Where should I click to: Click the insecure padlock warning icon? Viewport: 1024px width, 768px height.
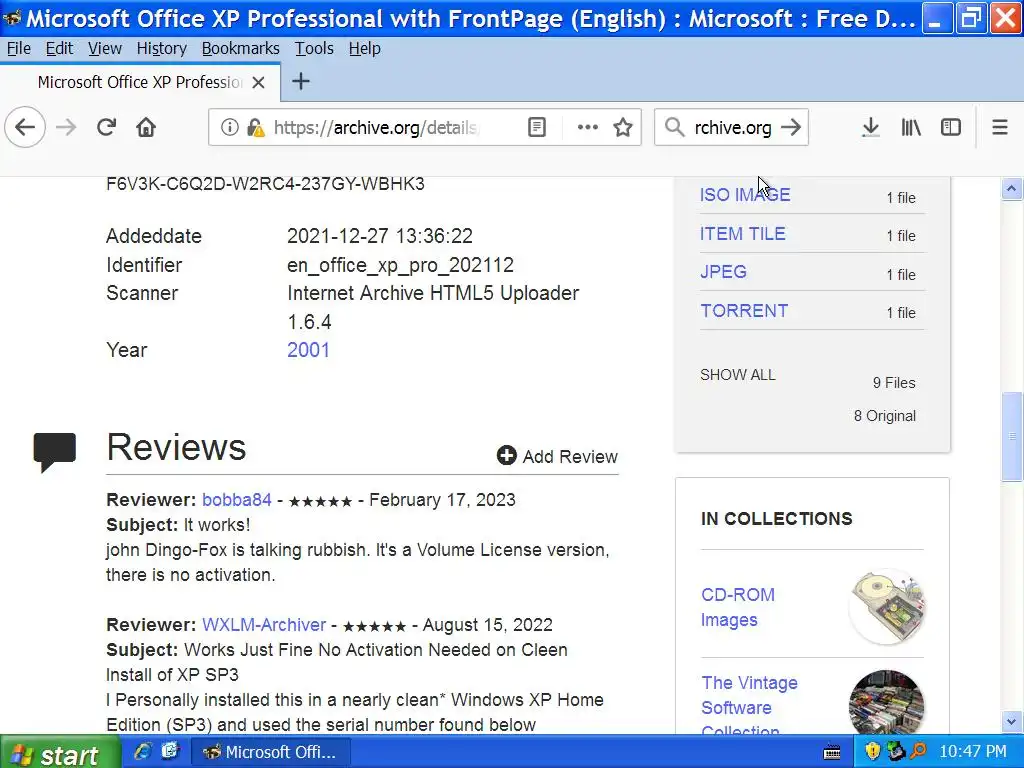tap(255, 127)
